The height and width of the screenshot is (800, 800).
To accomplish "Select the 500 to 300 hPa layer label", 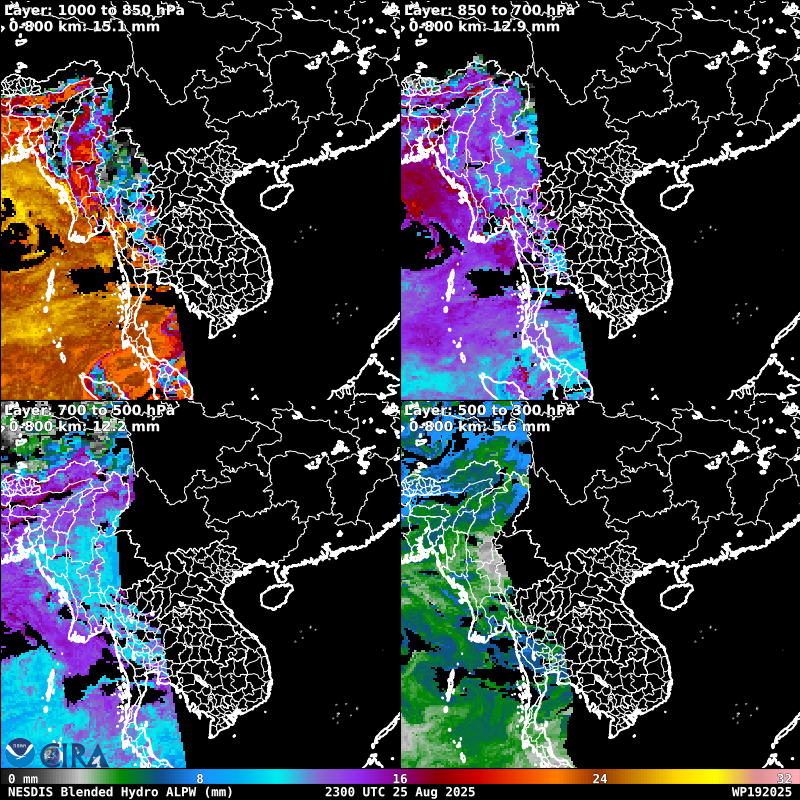I will pyautogui.click(x=488, y=410).
